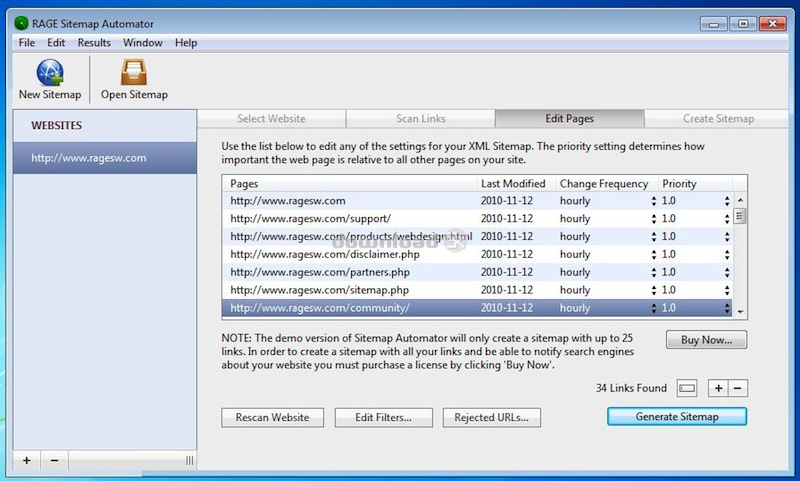
Task: Open change frequency dropdown for community row
Action: [654, 308]
